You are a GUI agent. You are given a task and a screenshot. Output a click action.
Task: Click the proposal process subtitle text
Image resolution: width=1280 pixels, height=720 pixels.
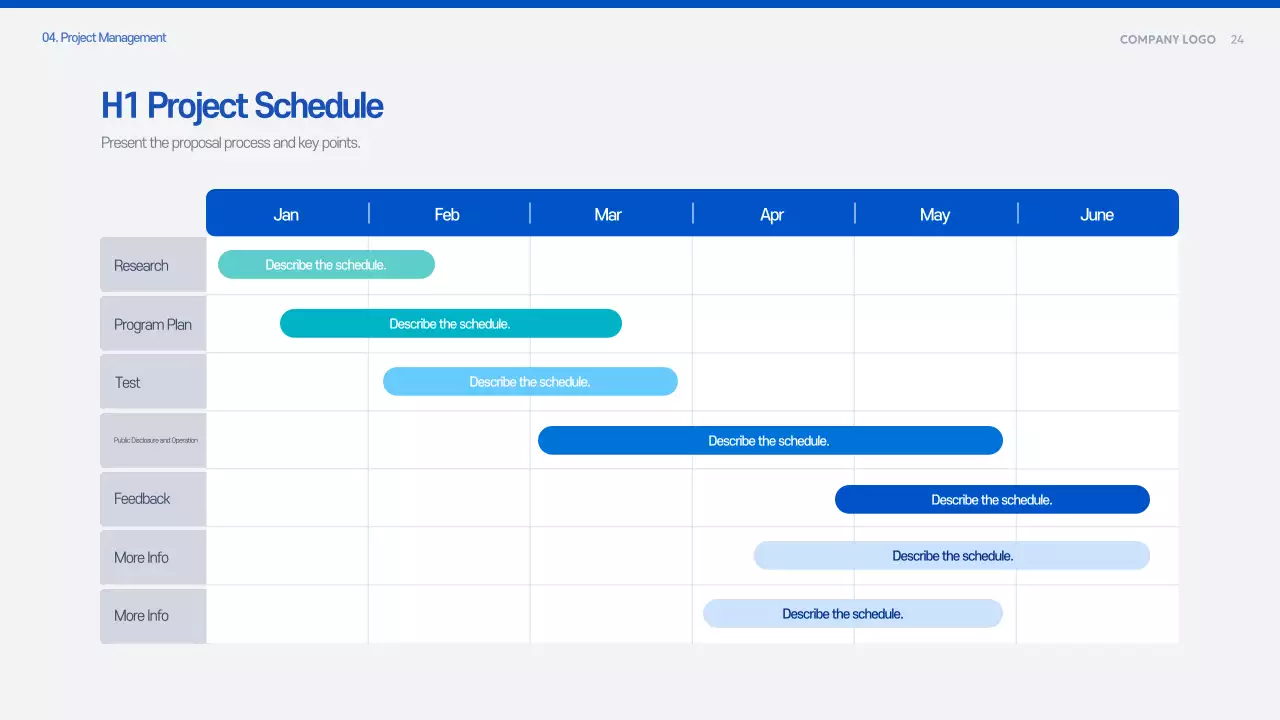point(229,142)
